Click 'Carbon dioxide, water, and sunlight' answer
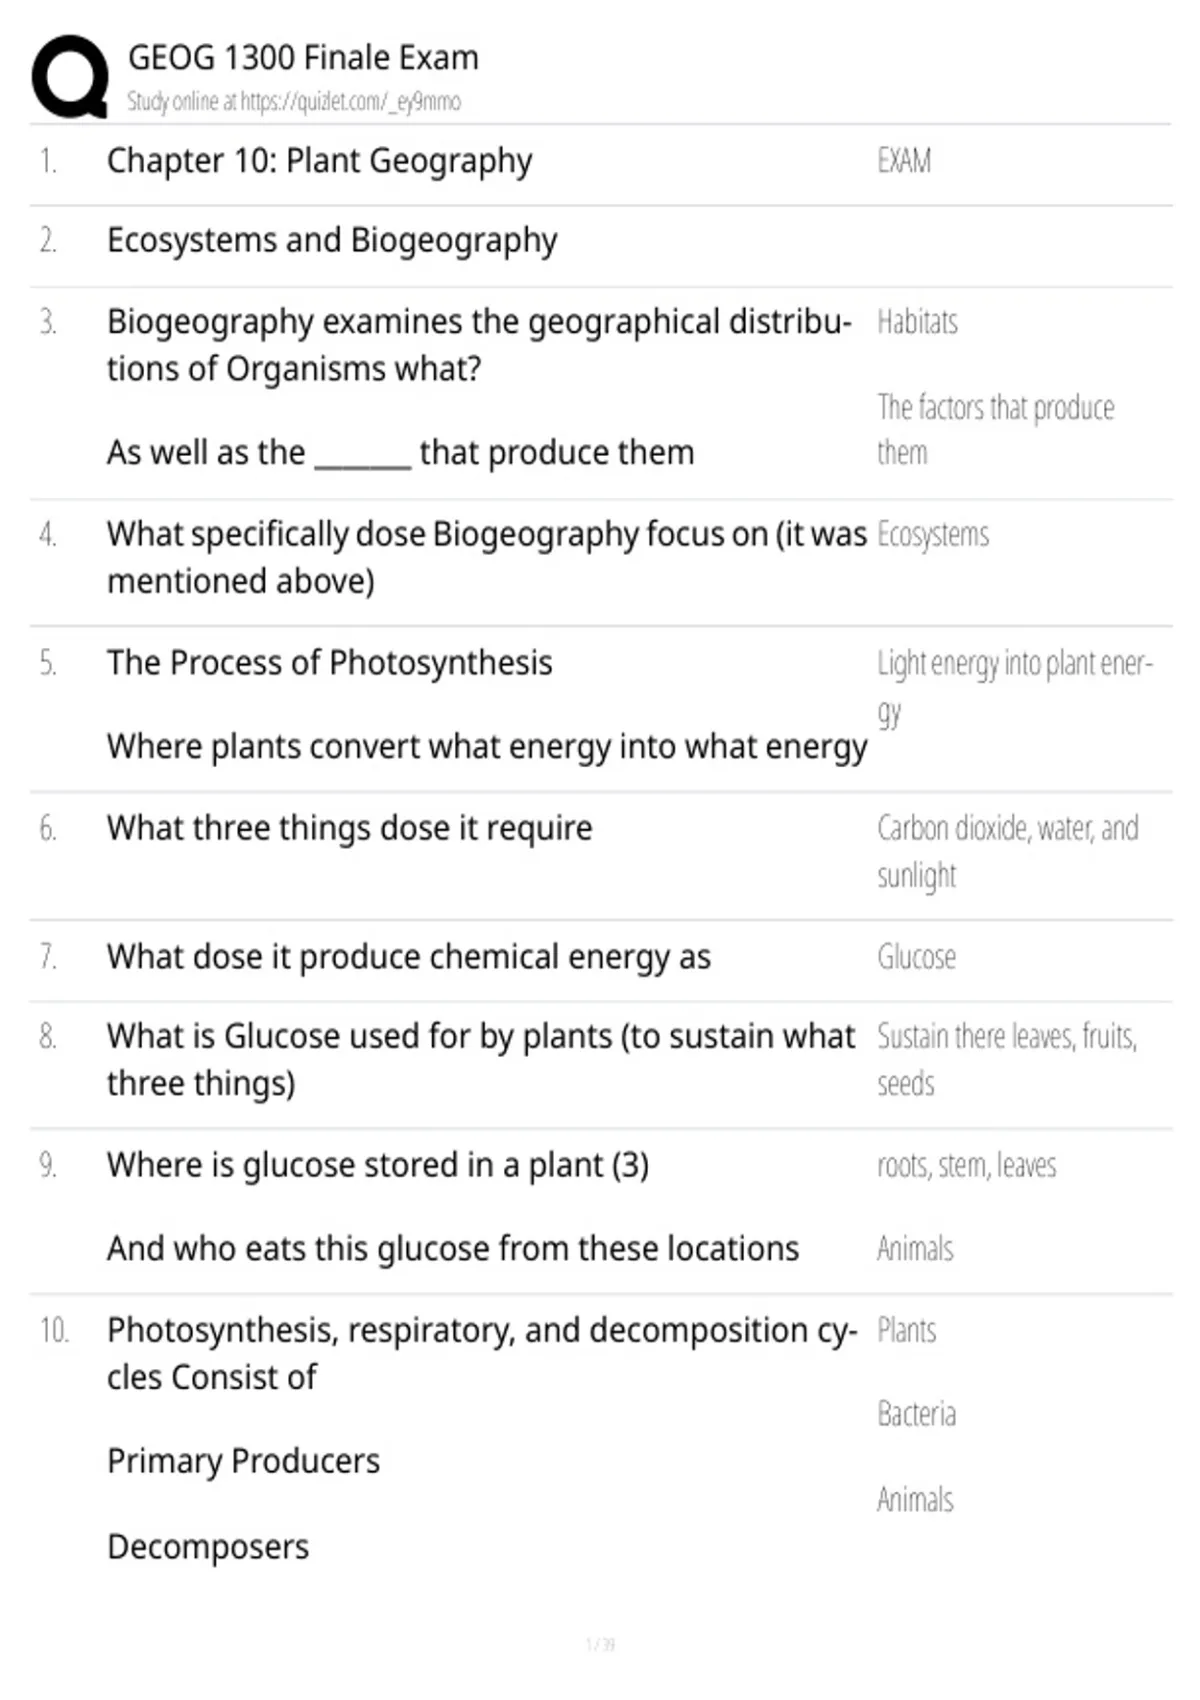The height and width of the screenshot is (1700, 1200). 1007,851
